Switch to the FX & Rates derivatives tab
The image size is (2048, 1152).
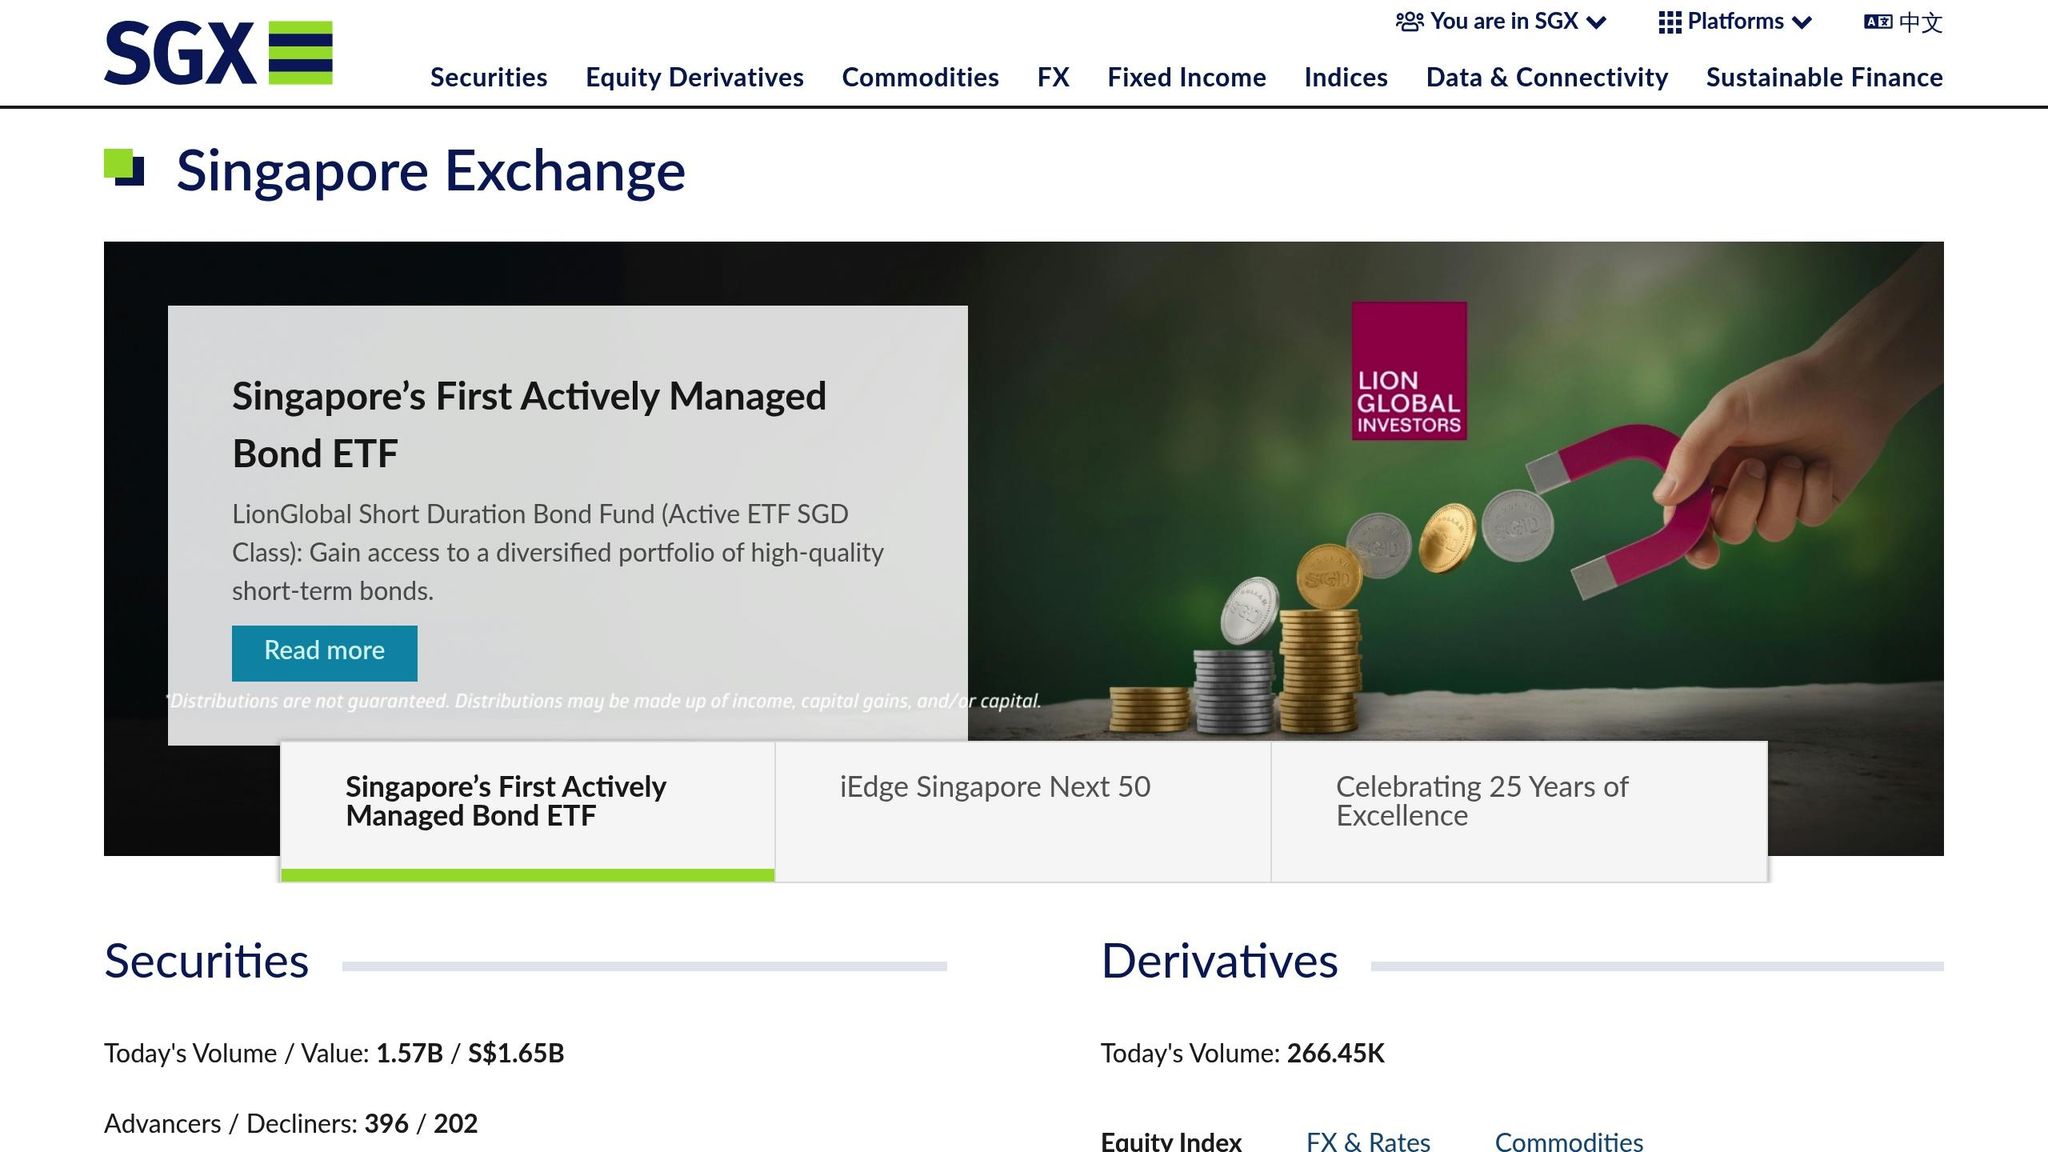pos(1367,1141)
